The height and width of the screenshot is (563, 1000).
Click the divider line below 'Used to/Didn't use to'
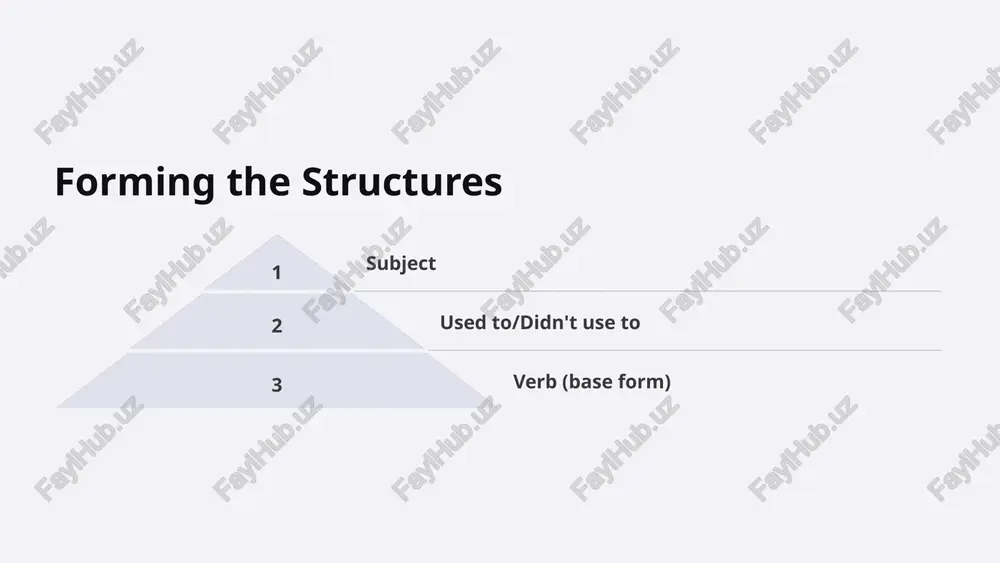point(684,350)
